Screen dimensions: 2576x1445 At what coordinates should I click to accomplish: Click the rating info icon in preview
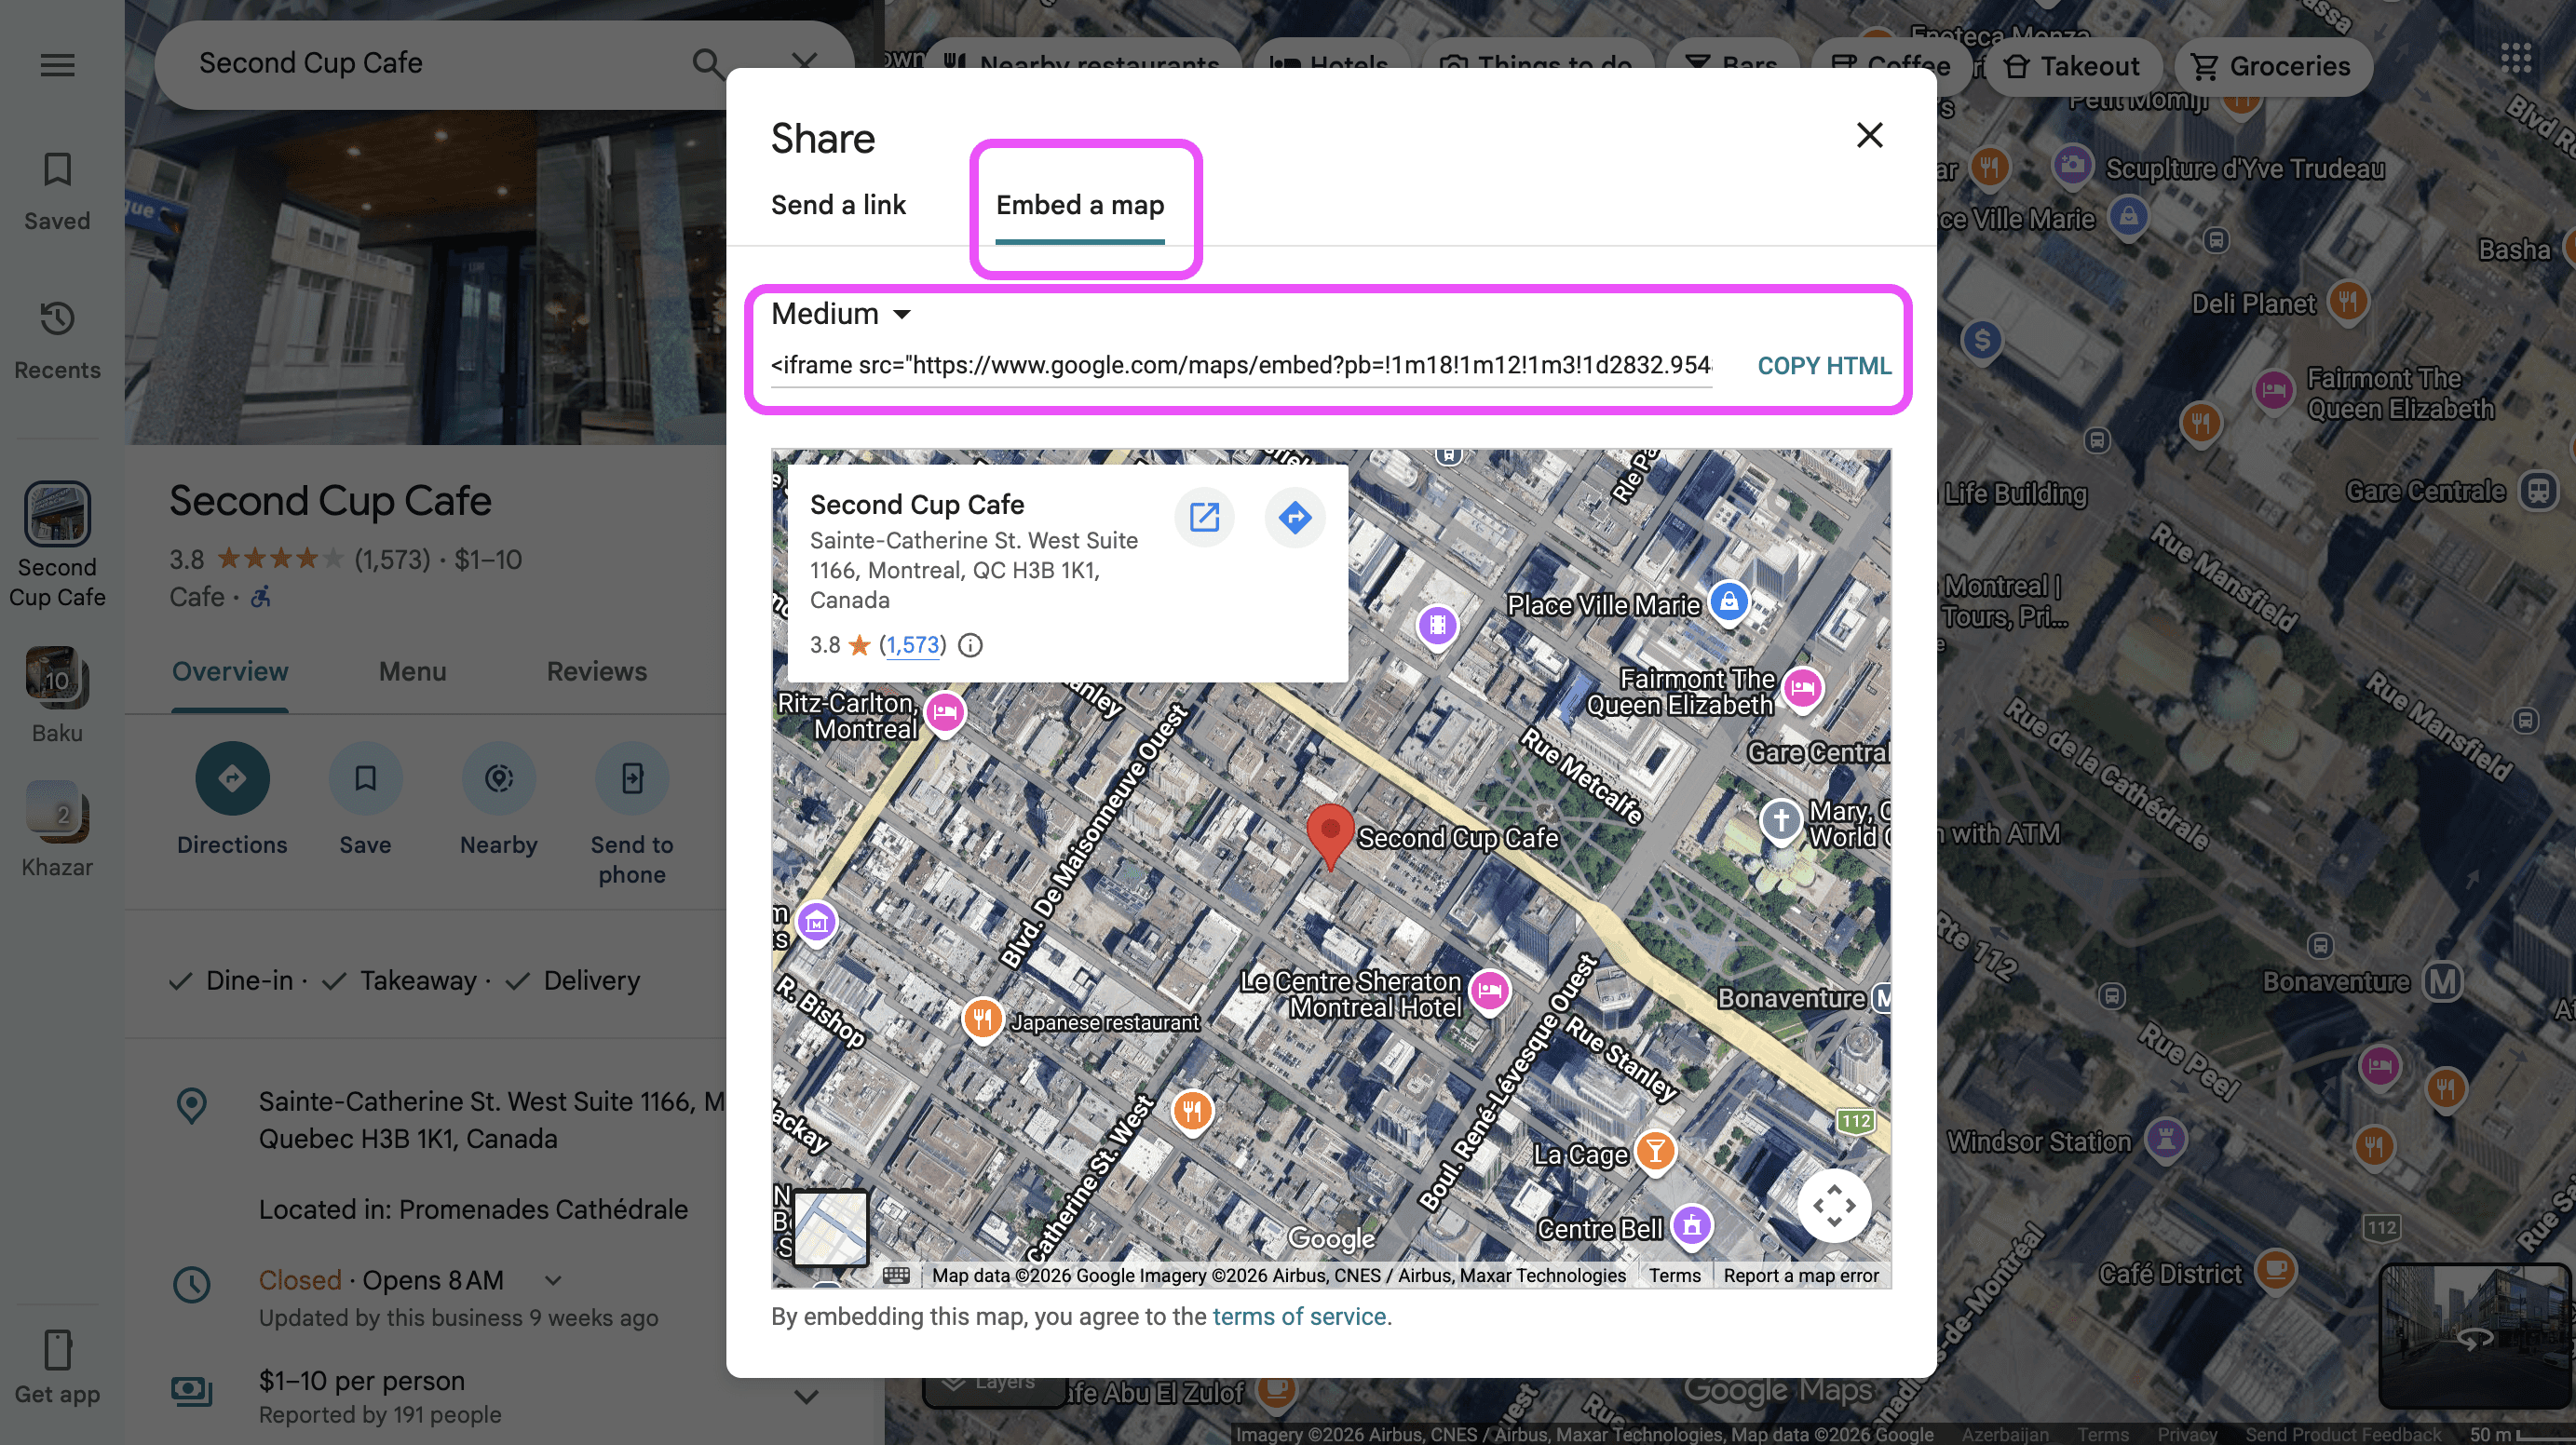tap(970, 645)
